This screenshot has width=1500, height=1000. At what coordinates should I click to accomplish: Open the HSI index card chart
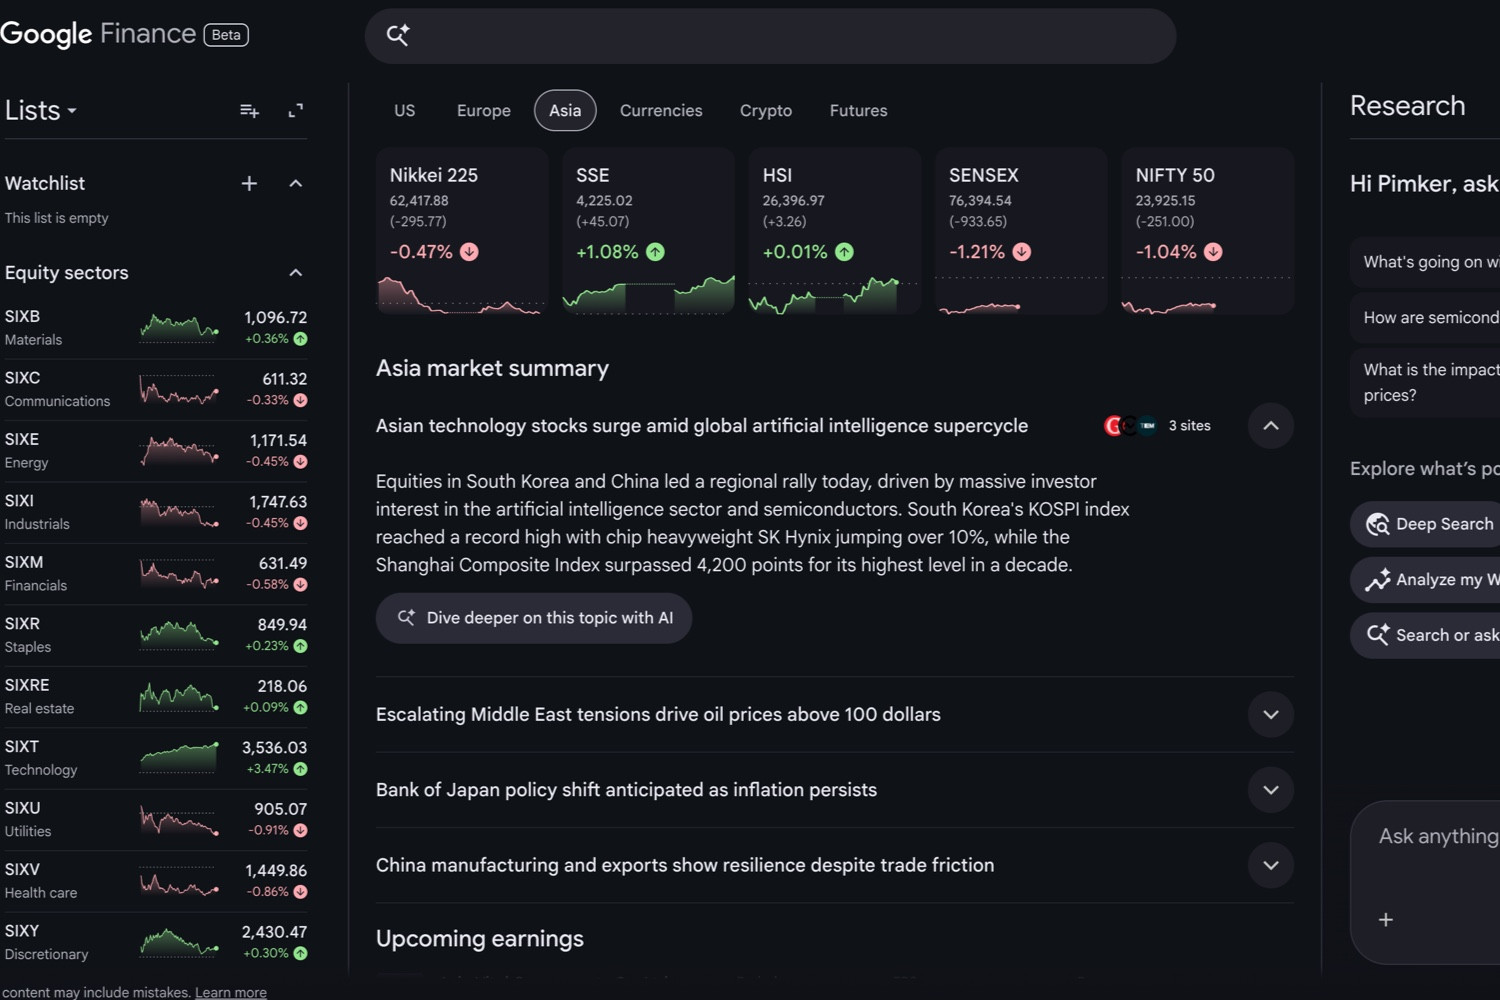[835, 231]
